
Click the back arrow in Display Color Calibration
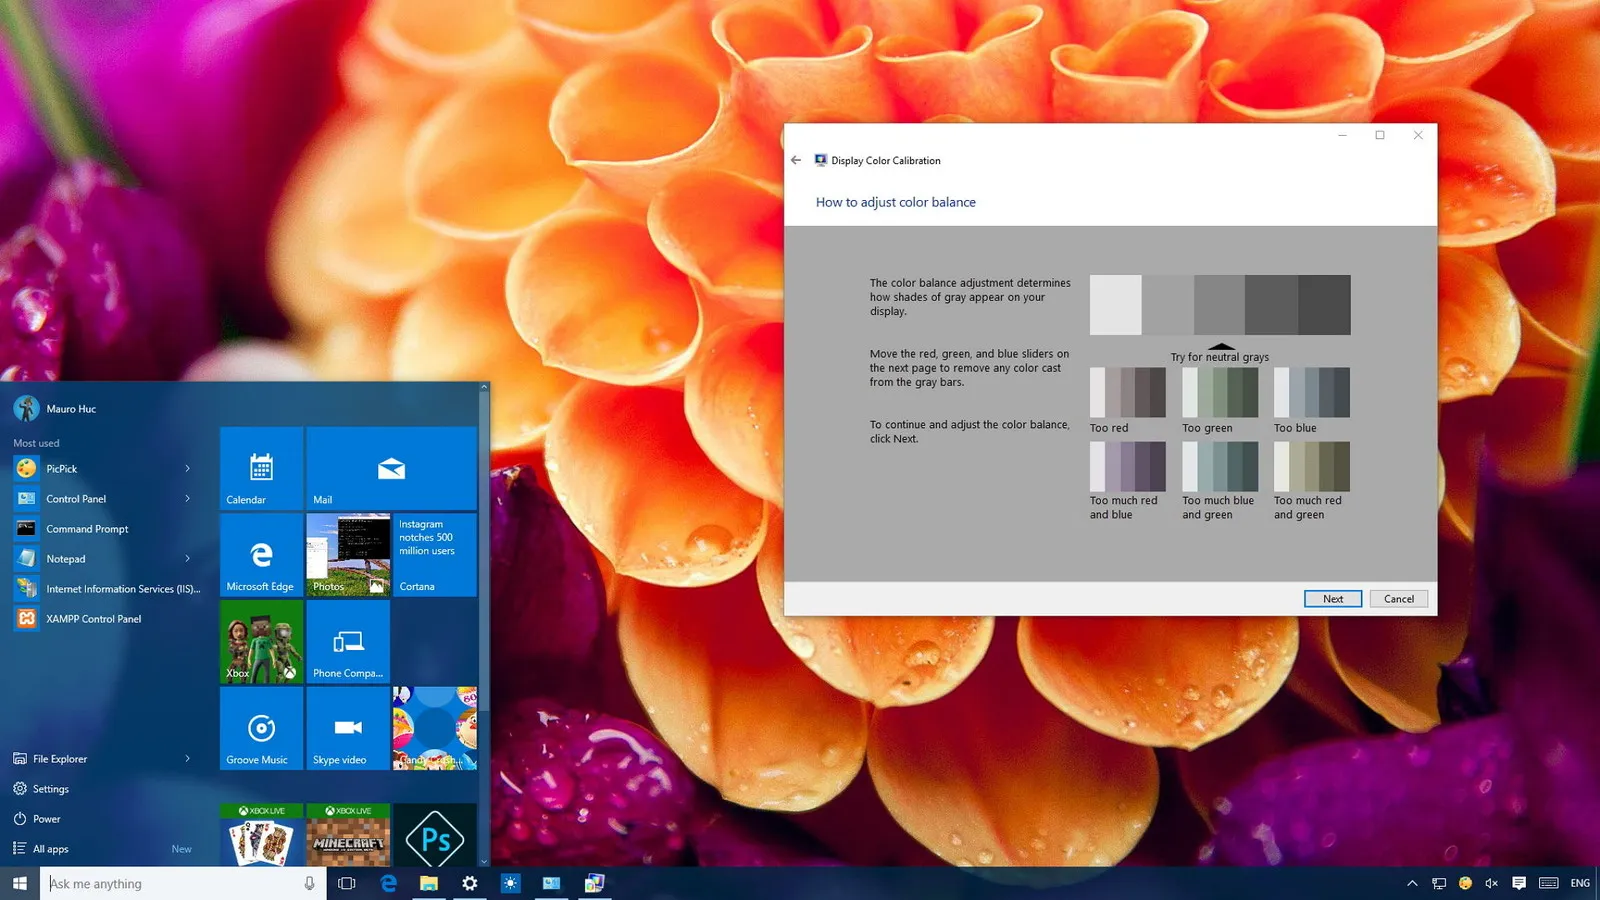click(796, 160)
